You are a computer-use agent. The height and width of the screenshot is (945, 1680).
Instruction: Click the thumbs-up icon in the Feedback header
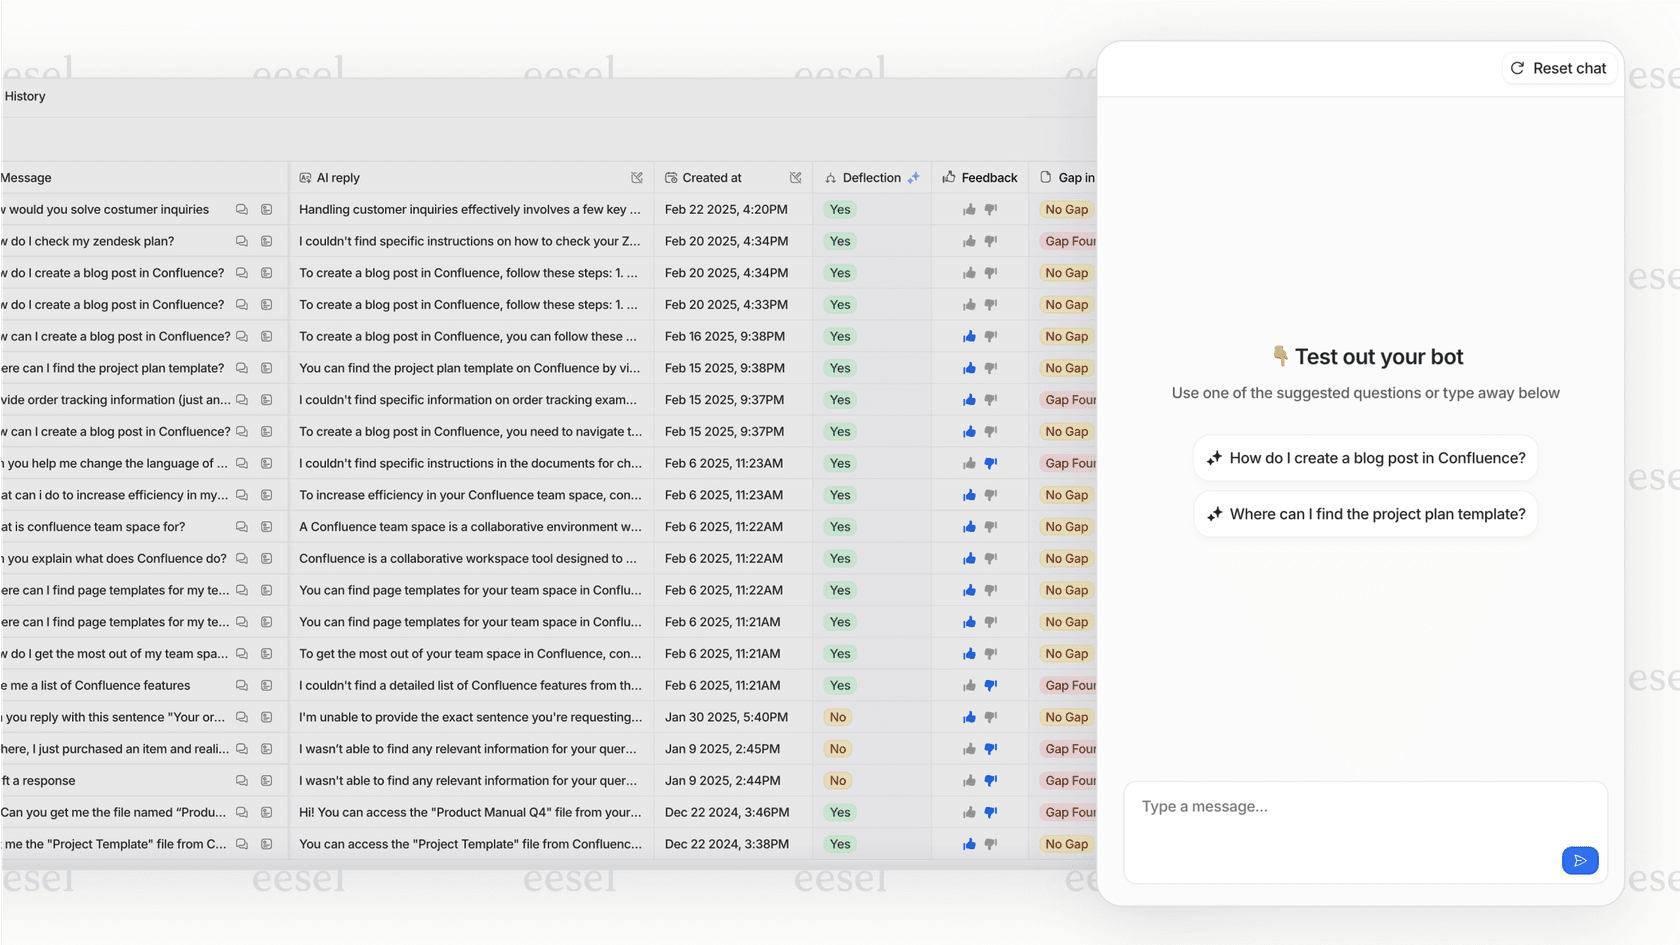coord(948,177)
